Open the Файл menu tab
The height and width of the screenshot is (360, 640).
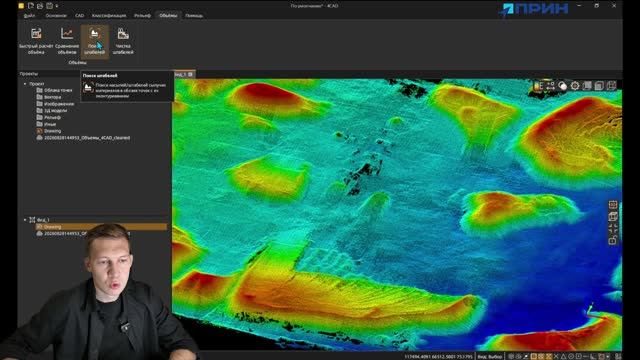pyautogui.click(x=29, y=16)
